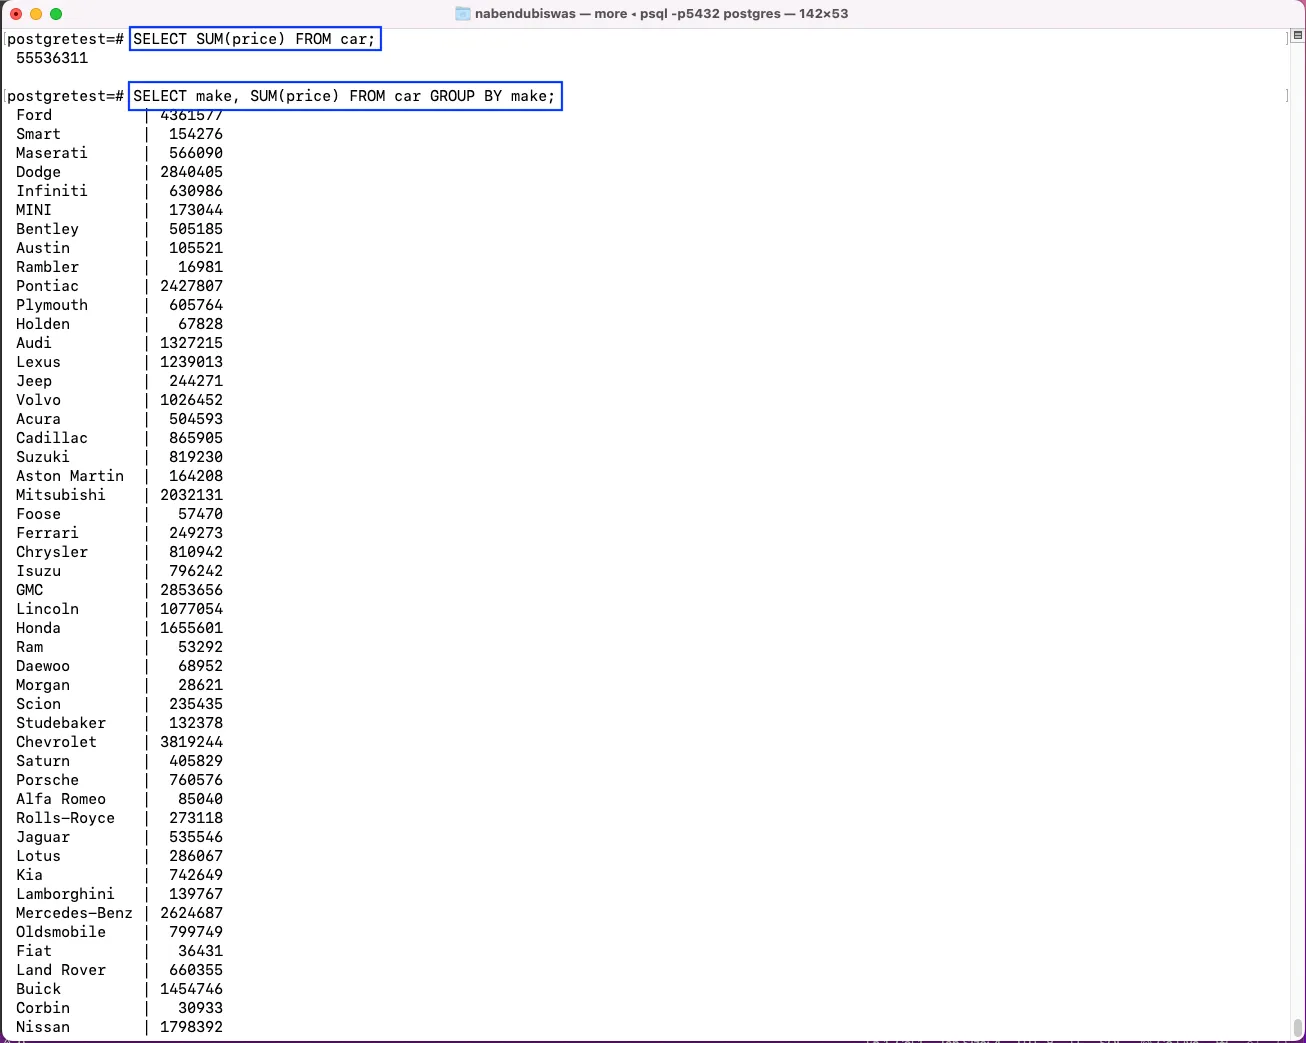Click the GROUP BY make query text

[345, 96]
